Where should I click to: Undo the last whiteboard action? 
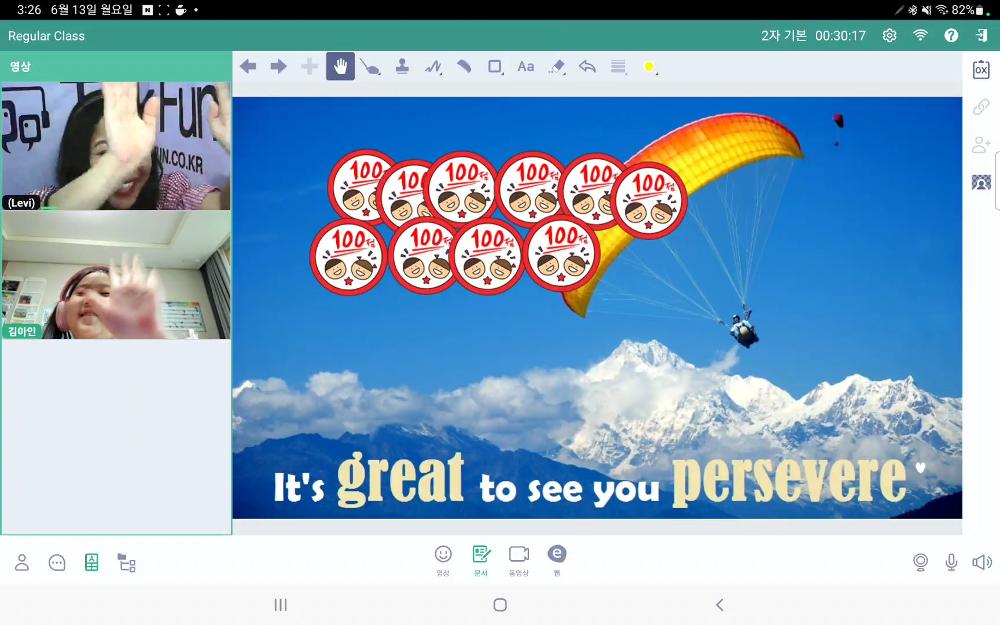(588, 67)
